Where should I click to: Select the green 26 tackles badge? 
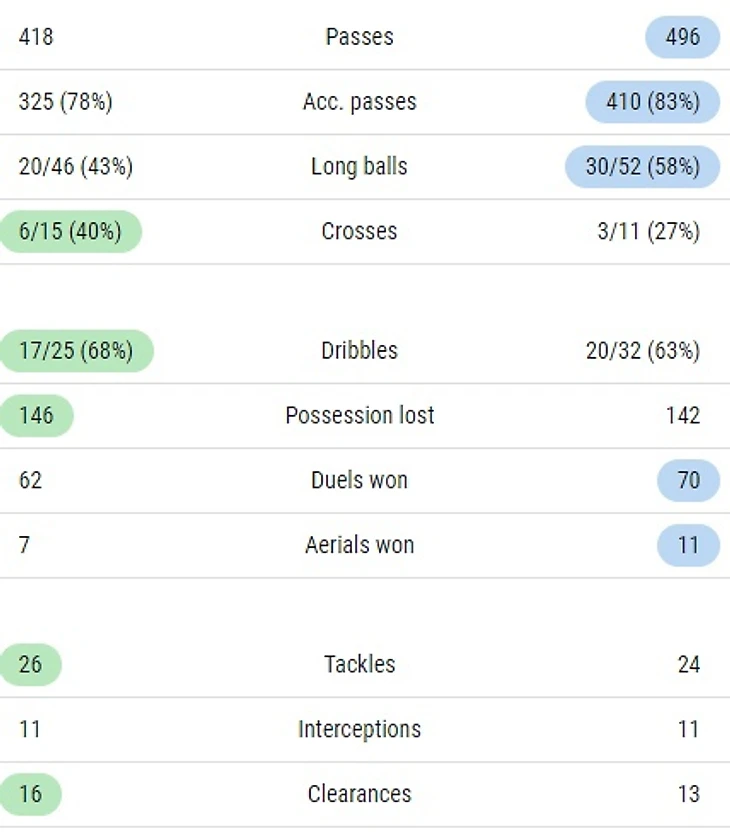point(31,665)
